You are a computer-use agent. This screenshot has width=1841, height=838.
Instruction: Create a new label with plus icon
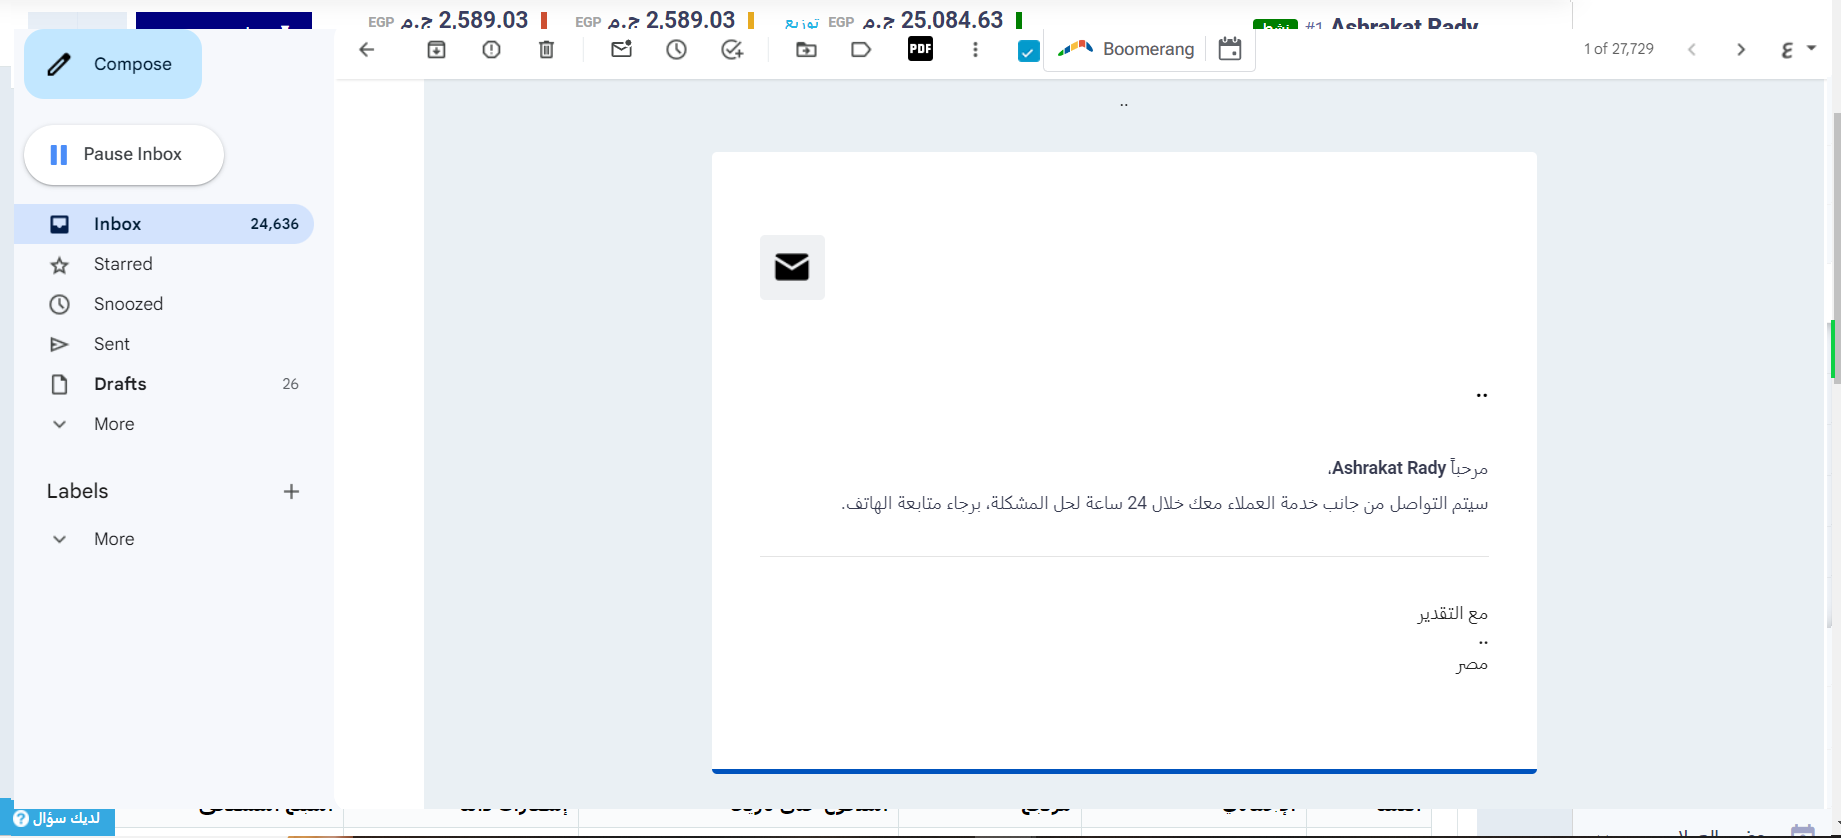tap(291, 491)
